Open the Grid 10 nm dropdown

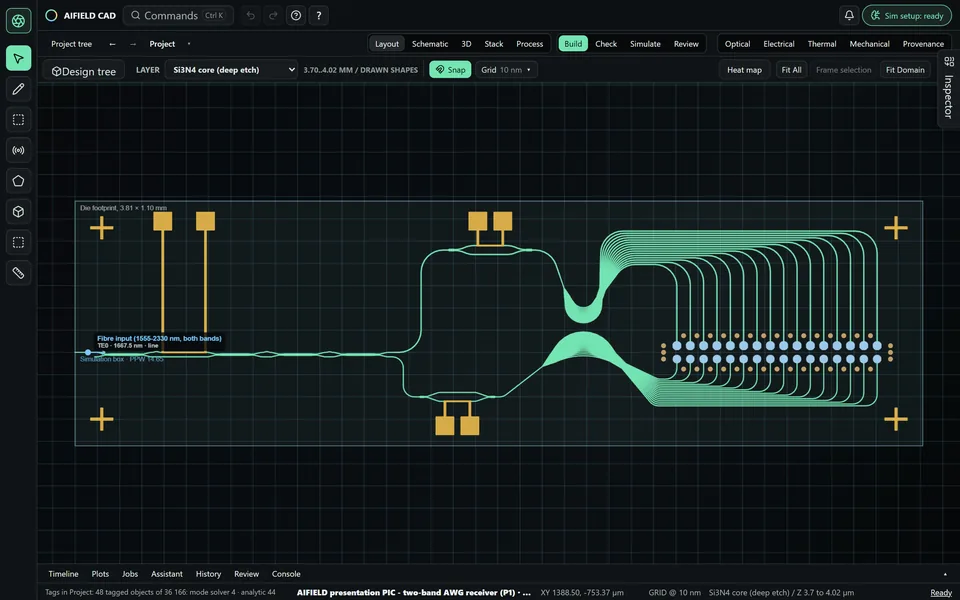(x=506, y=70)
